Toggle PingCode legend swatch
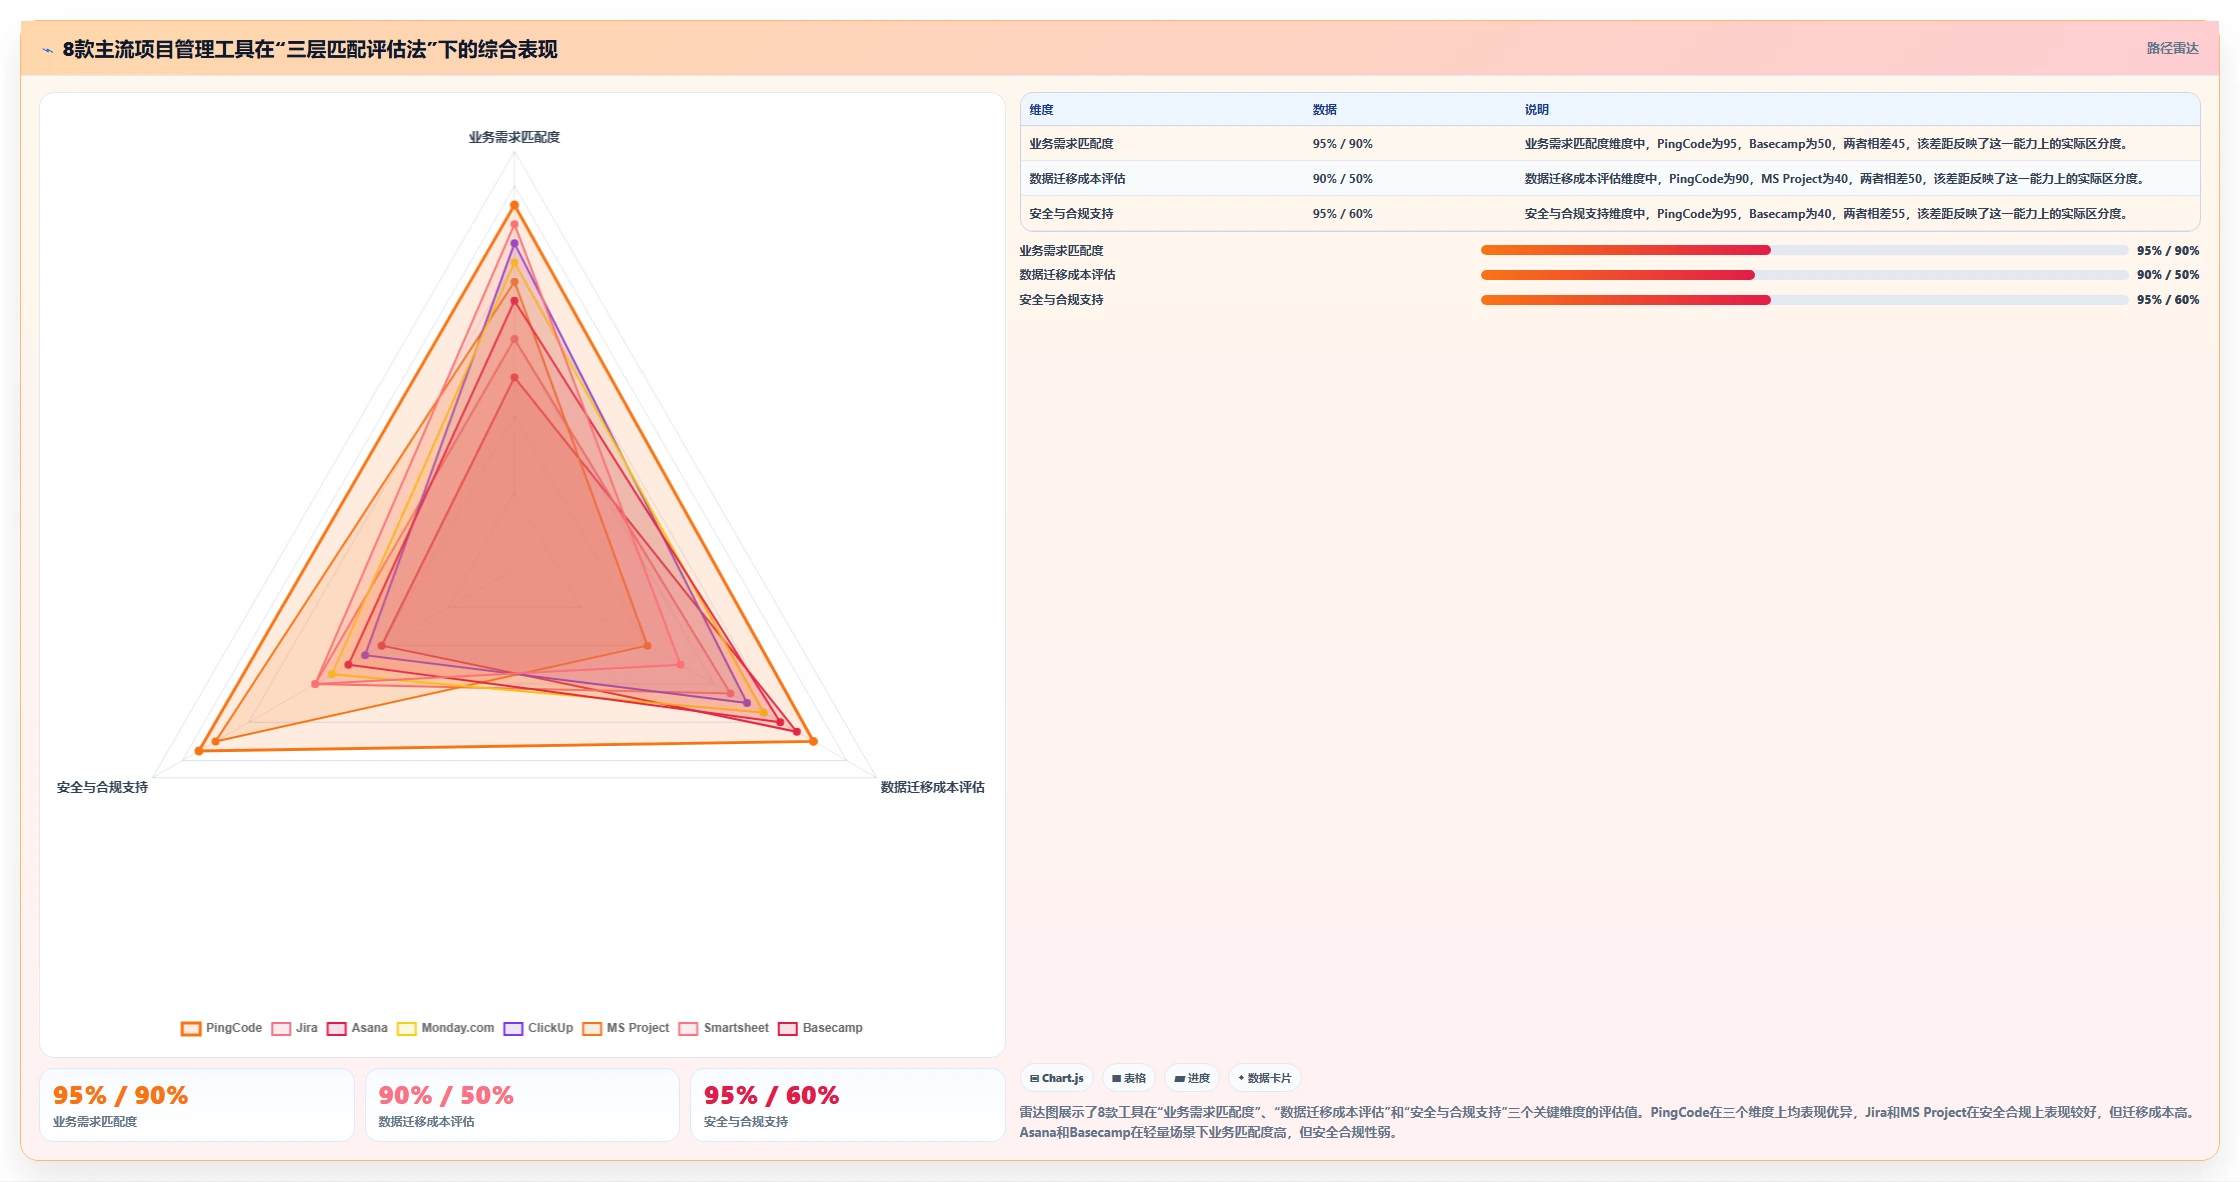Screen dimensions: 2240x1182 (191, 1028)
